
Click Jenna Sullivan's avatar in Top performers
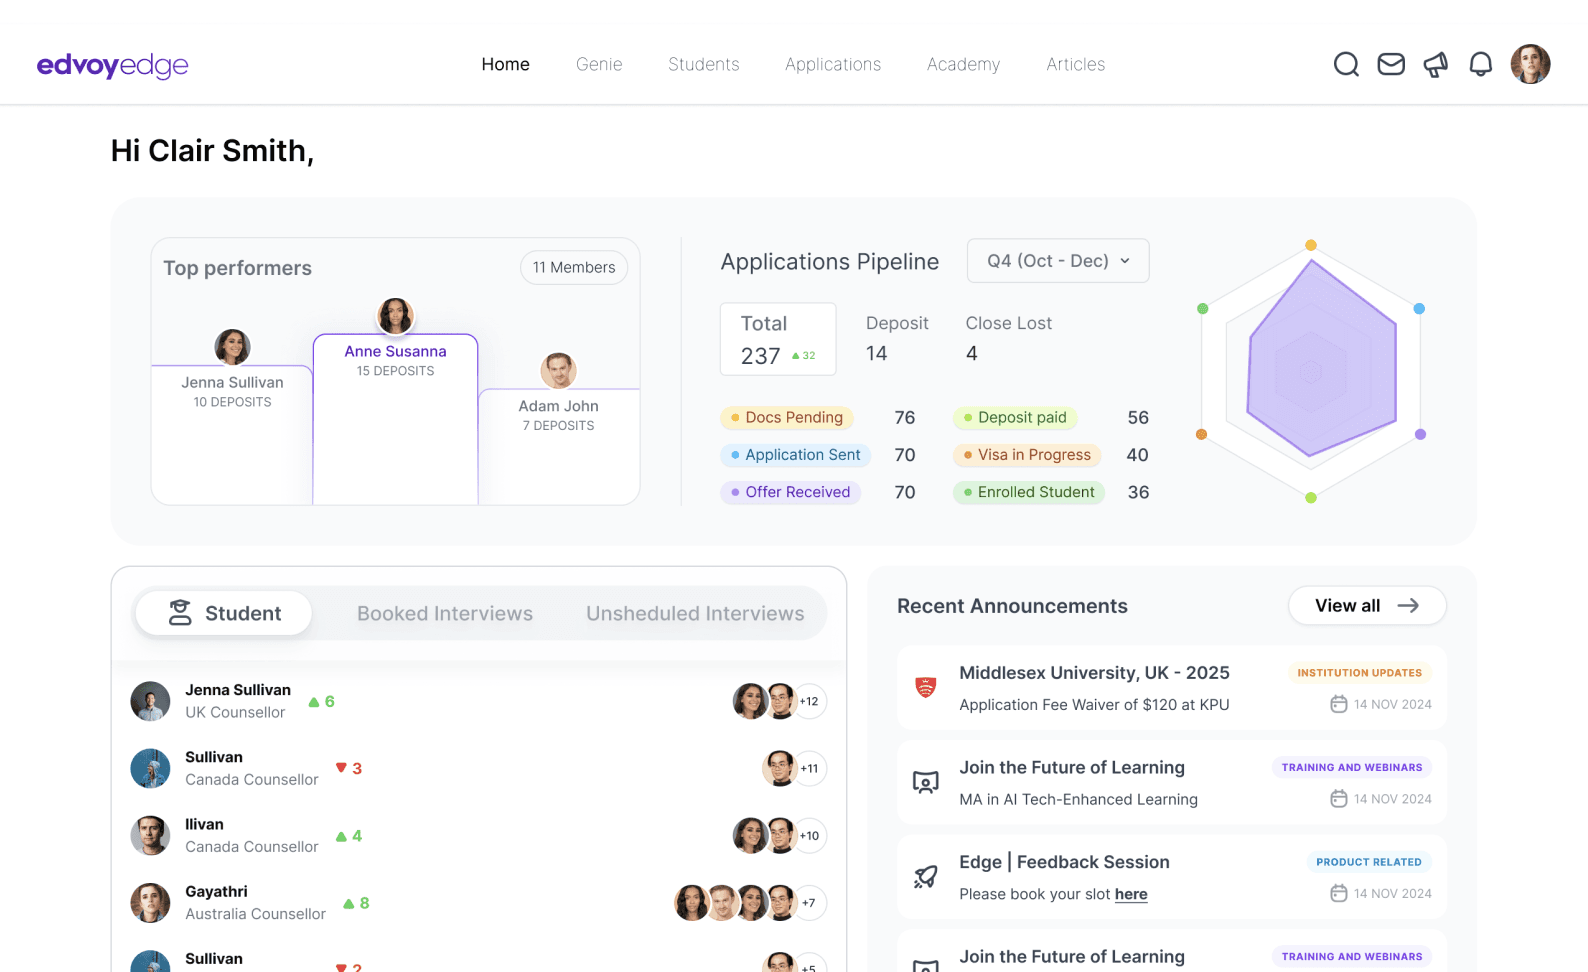click(x=232, y=347)
